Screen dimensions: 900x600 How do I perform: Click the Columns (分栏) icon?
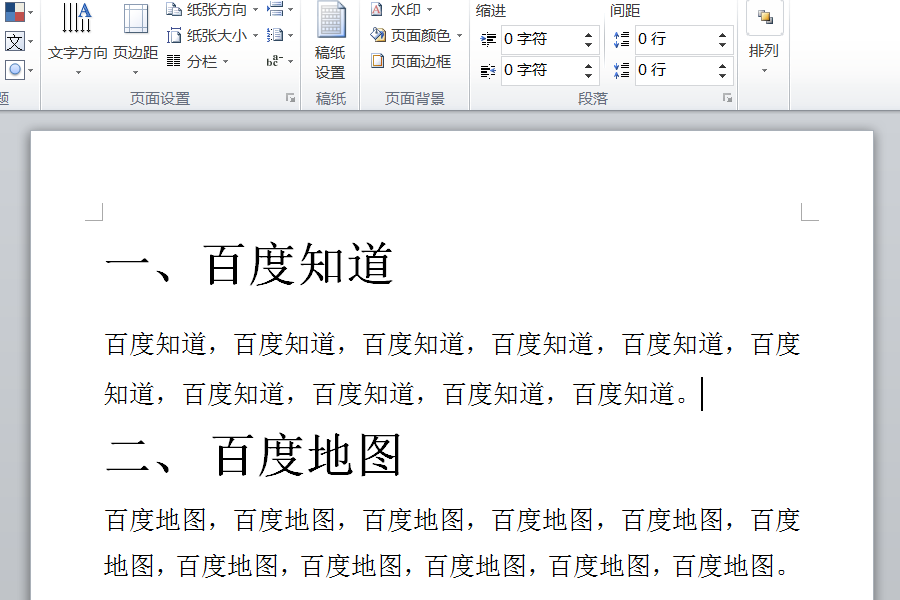(x=173, y=61)
